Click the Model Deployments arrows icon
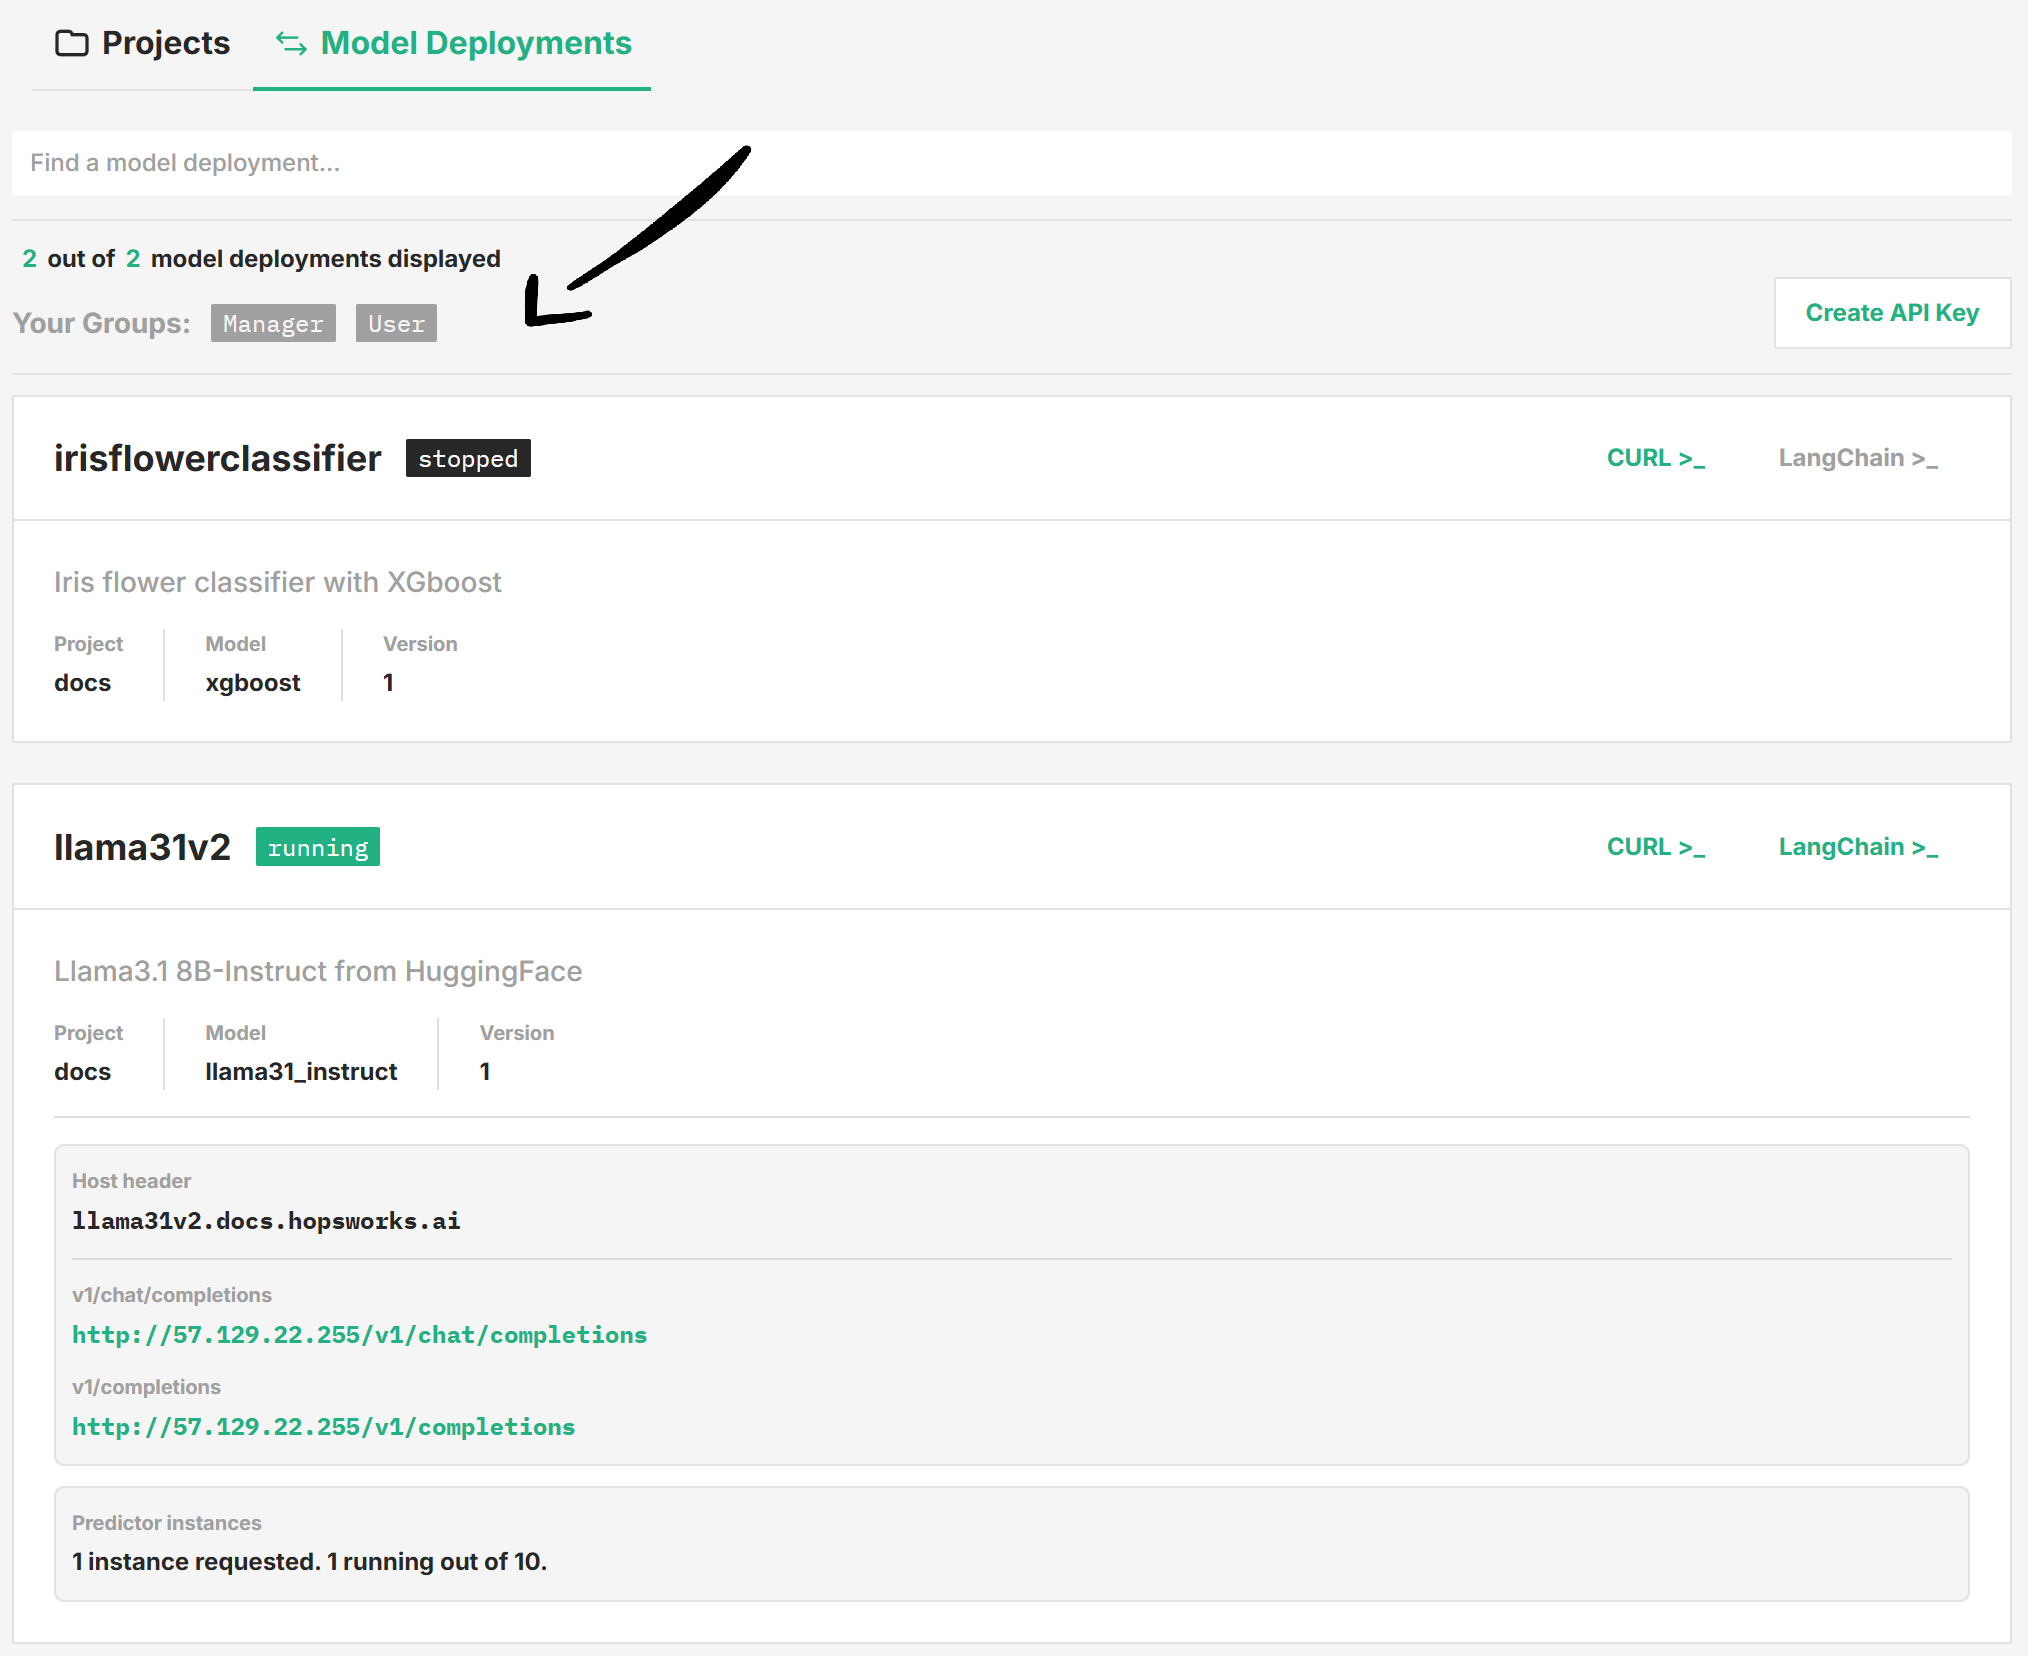2028x1656 pixels. point(291,43)
